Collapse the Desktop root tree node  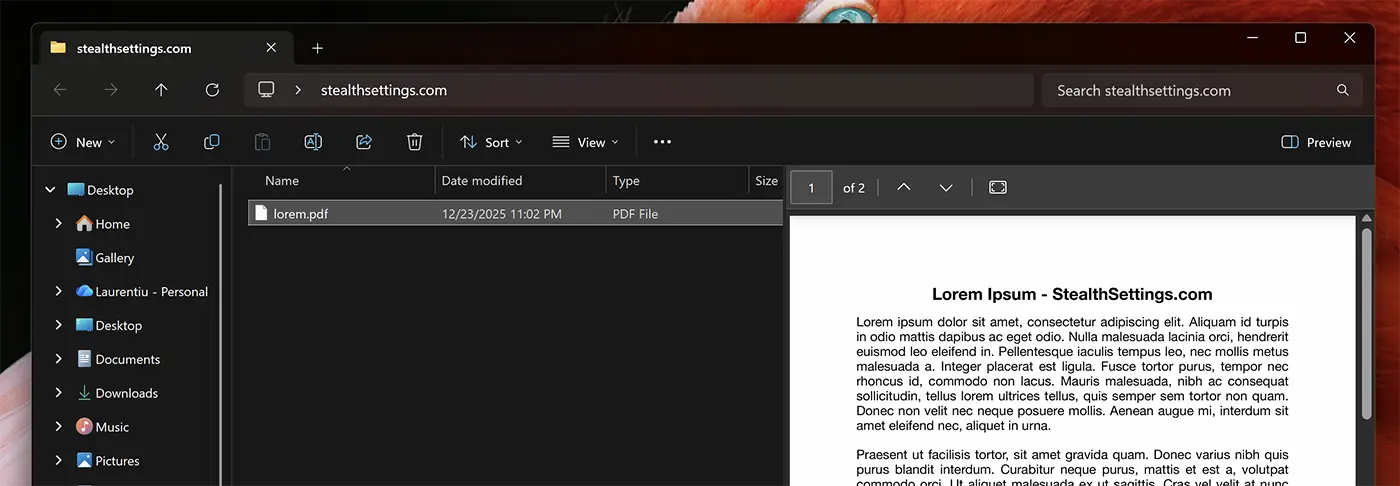(x=50, y=190)
